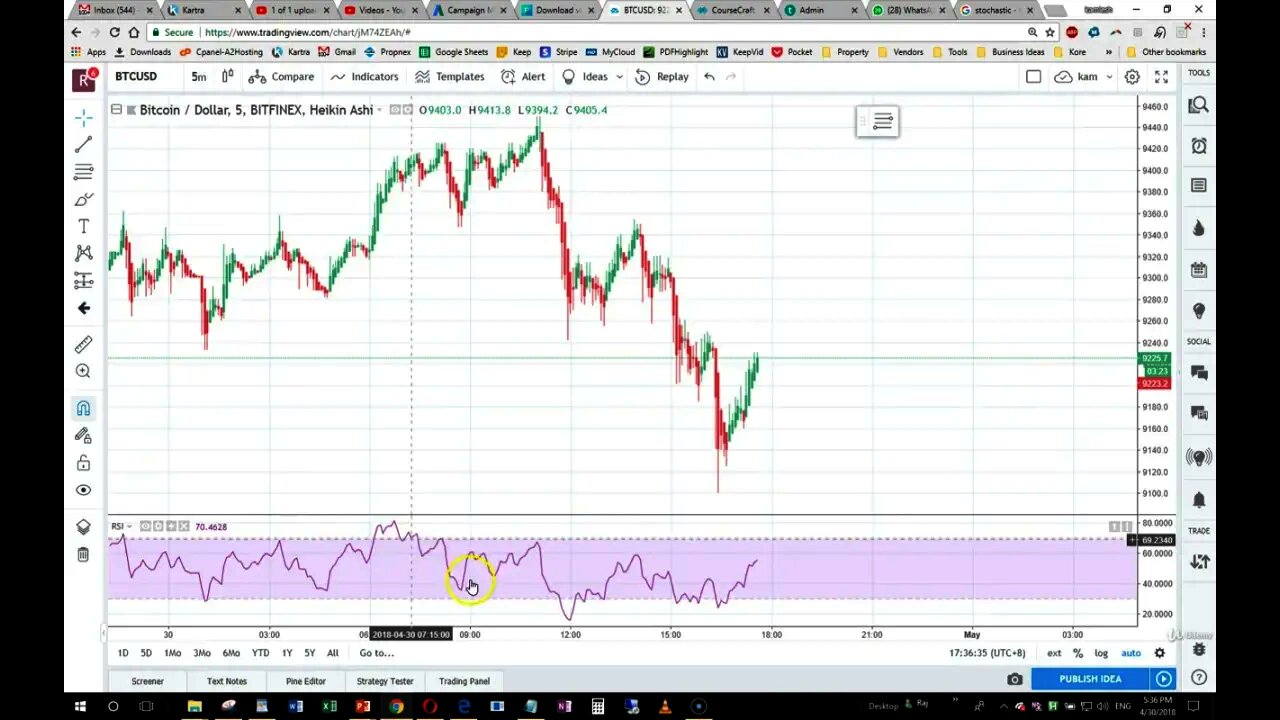
Task: Click the Templates button
Action: point(450,76)
